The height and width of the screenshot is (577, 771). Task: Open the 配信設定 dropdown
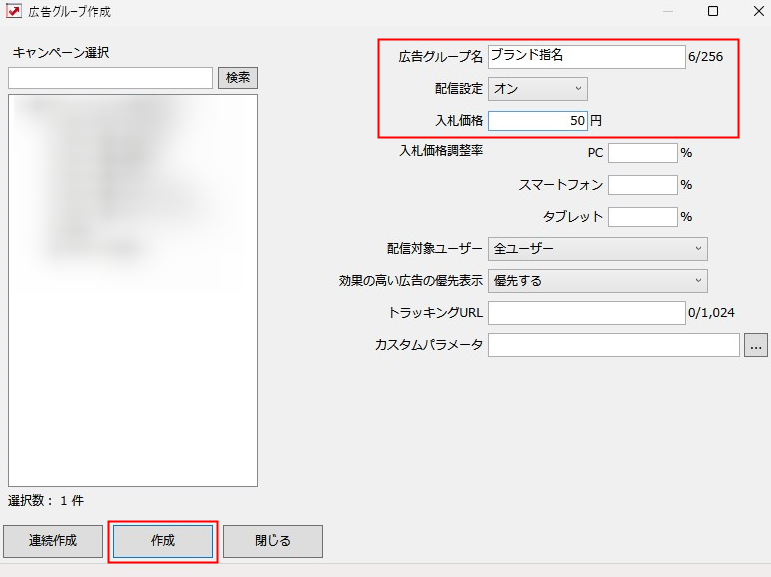coord(537,89)
